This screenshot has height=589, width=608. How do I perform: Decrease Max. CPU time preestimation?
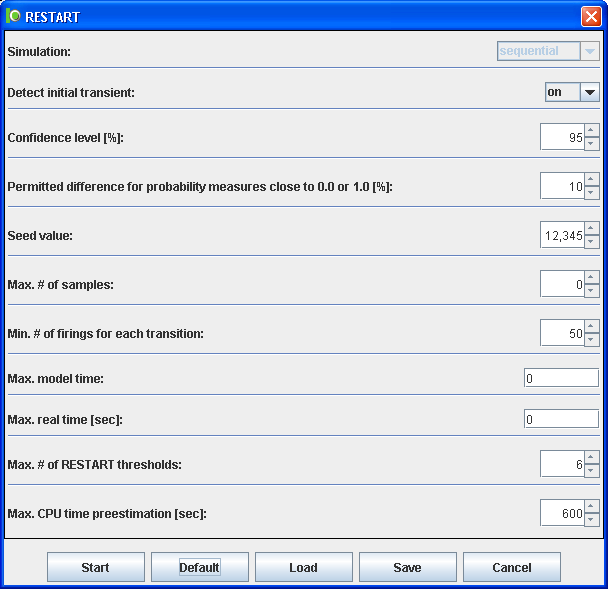coord(591,519)
